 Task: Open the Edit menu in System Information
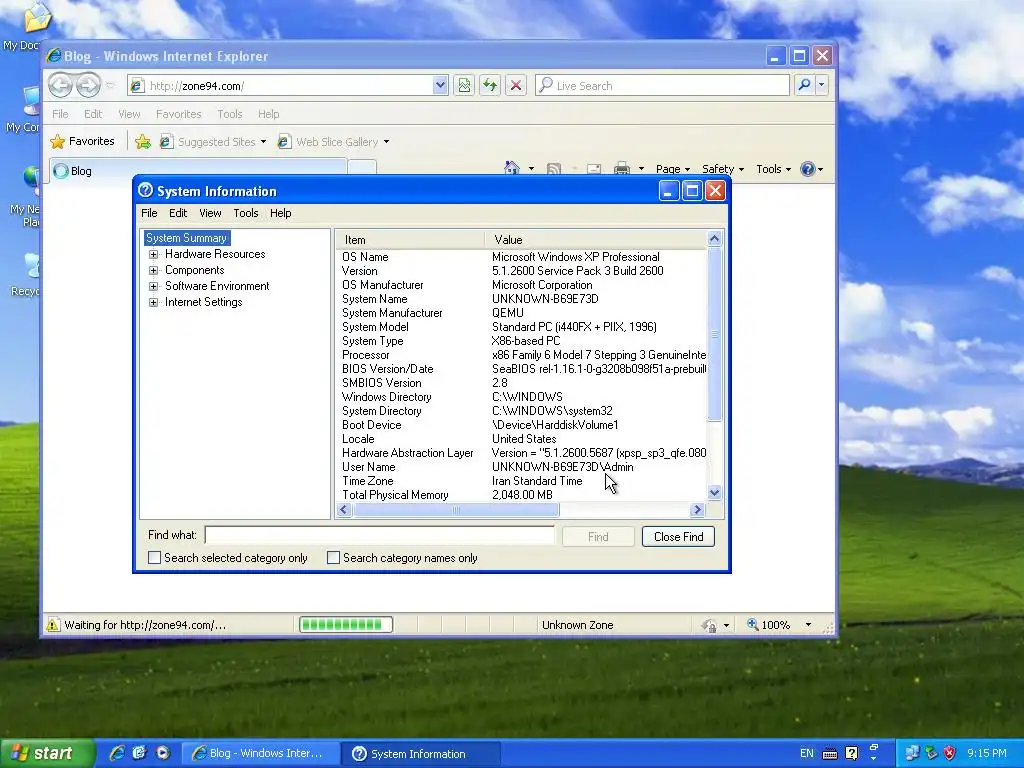point(178,213)
